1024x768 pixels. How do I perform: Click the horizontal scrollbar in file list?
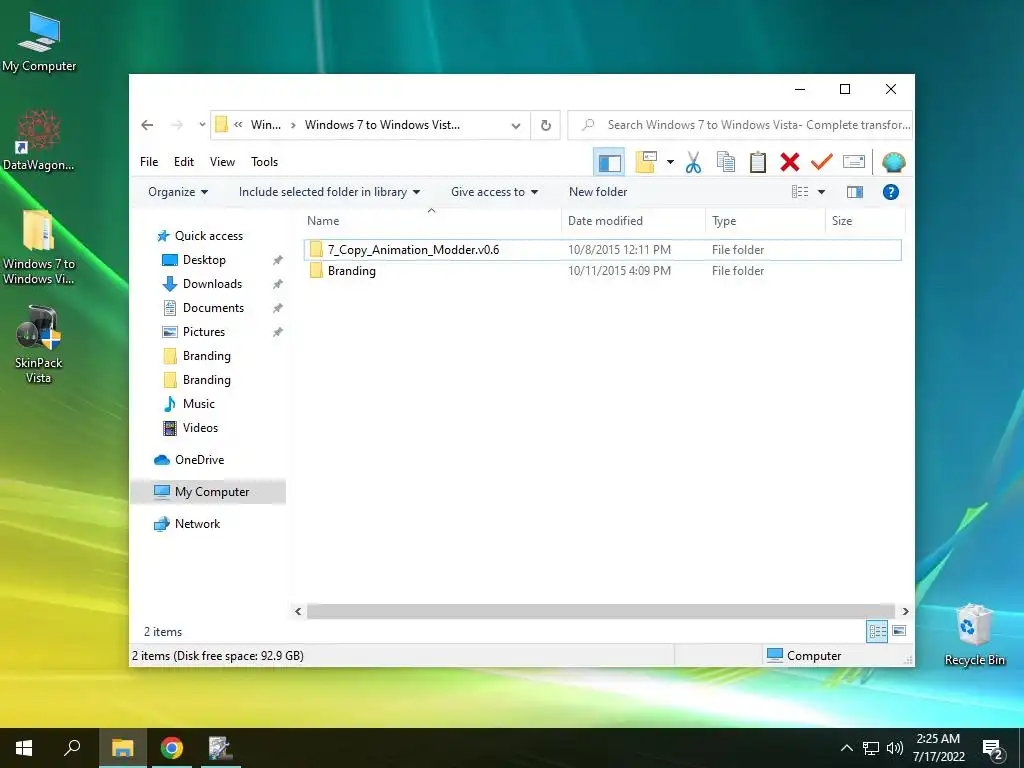pyautogui.click(x=600, y=611)
